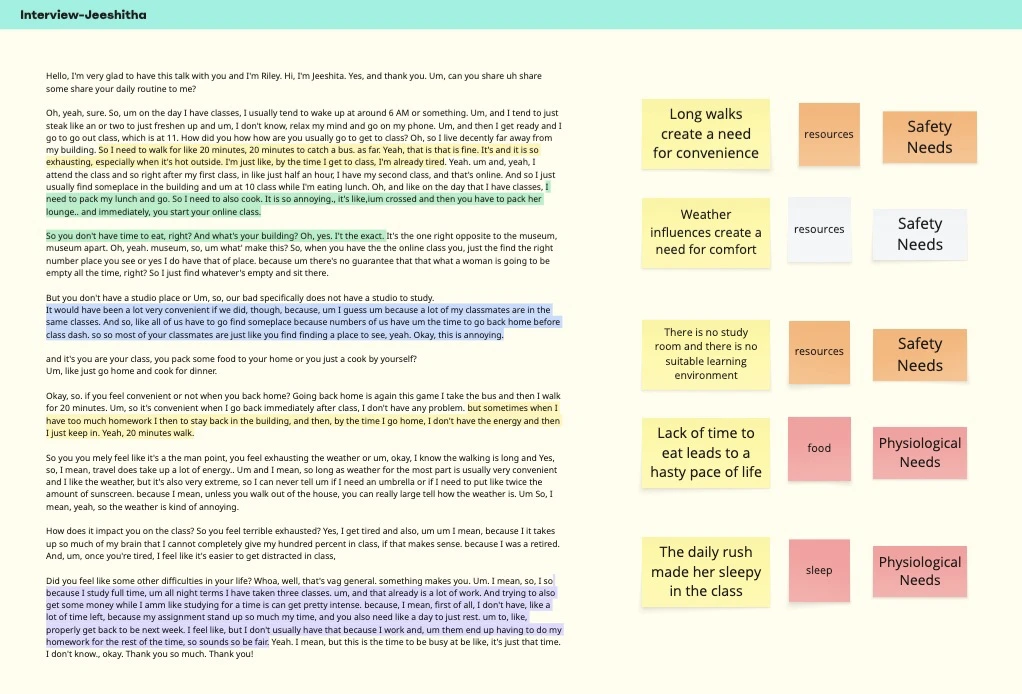The height and width of the screenshot is (694, 1022).
Task: Click the line 'But you don't have a studio place'
Action: (240, 298)
